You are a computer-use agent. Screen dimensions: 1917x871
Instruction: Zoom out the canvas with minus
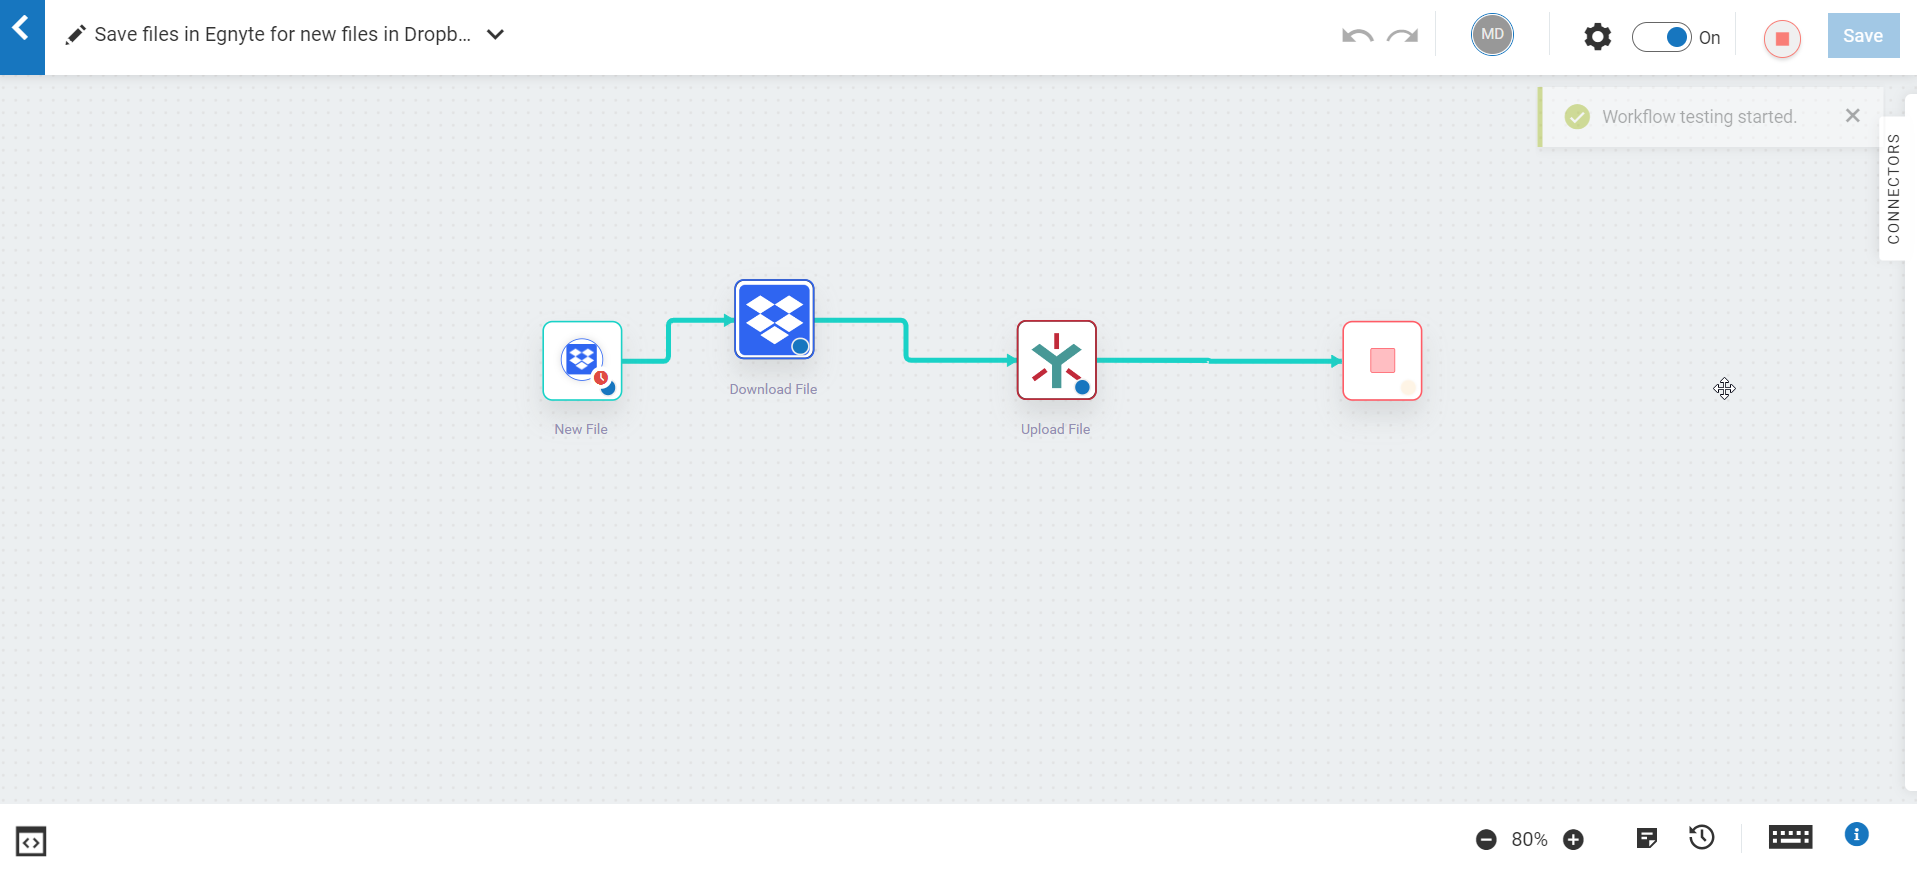pos(1486,840)
